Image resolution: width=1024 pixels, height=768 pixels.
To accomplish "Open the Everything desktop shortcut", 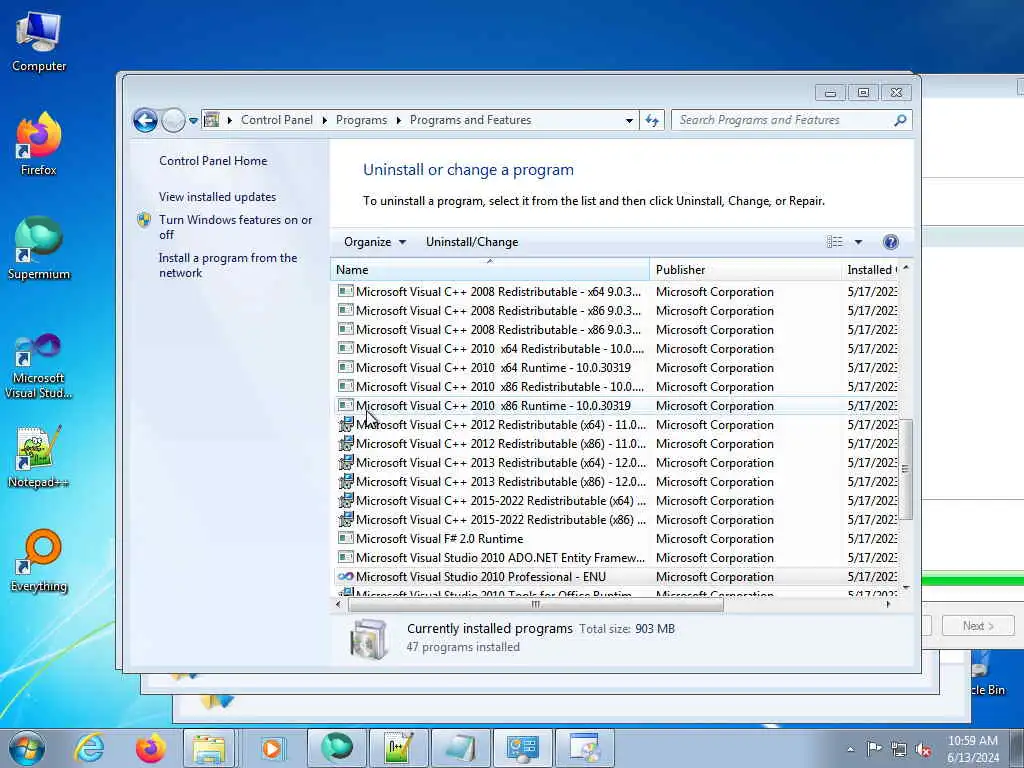I will coord(39,560).
